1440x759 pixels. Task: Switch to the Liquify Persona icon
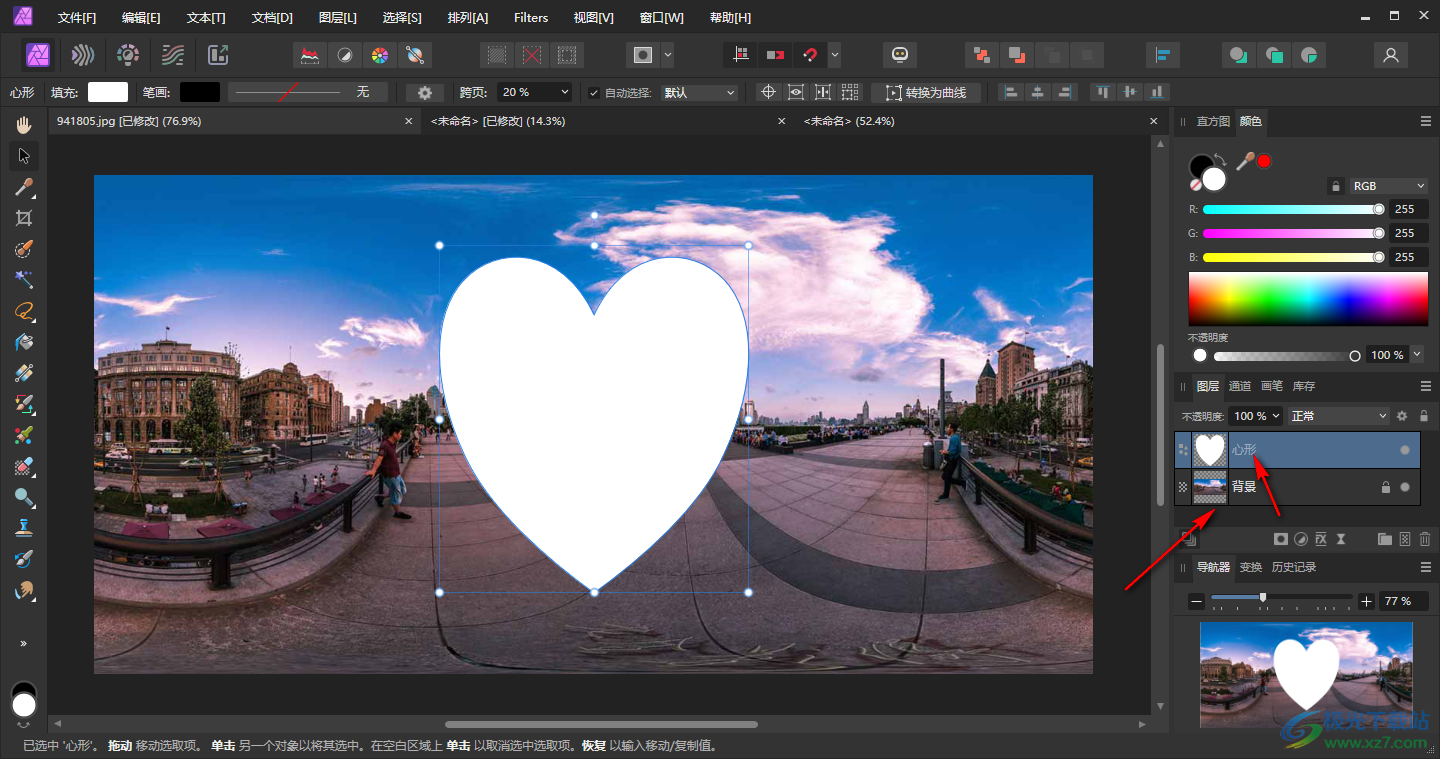(83, 54)
